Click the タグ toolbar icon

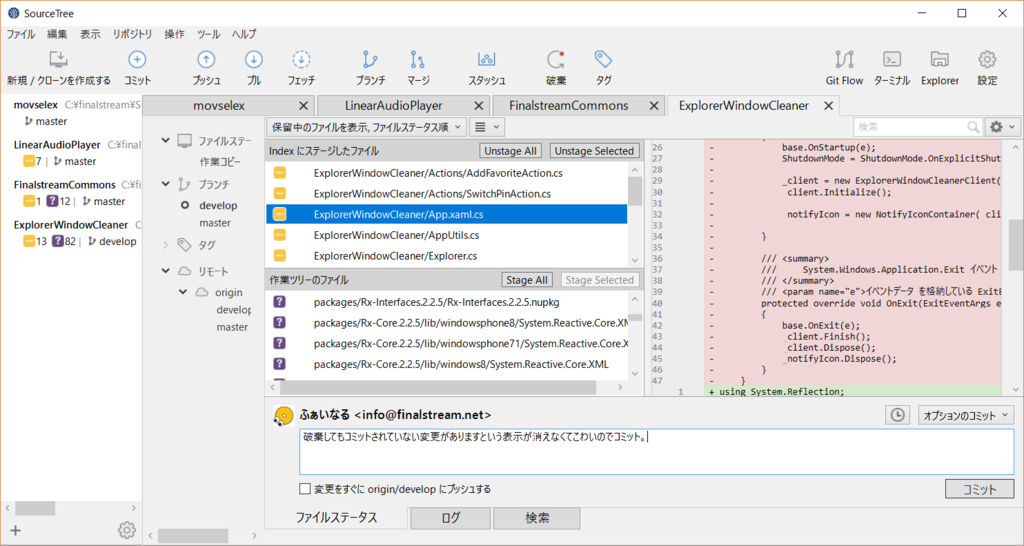(x=603, y=60)
